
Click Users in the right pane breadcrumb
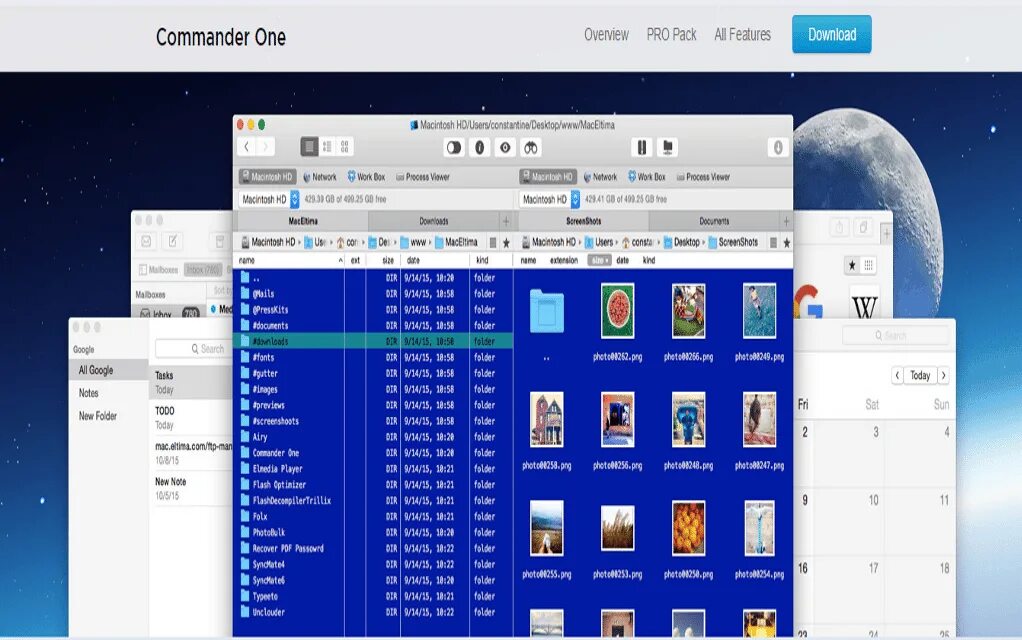coord(599,242)
